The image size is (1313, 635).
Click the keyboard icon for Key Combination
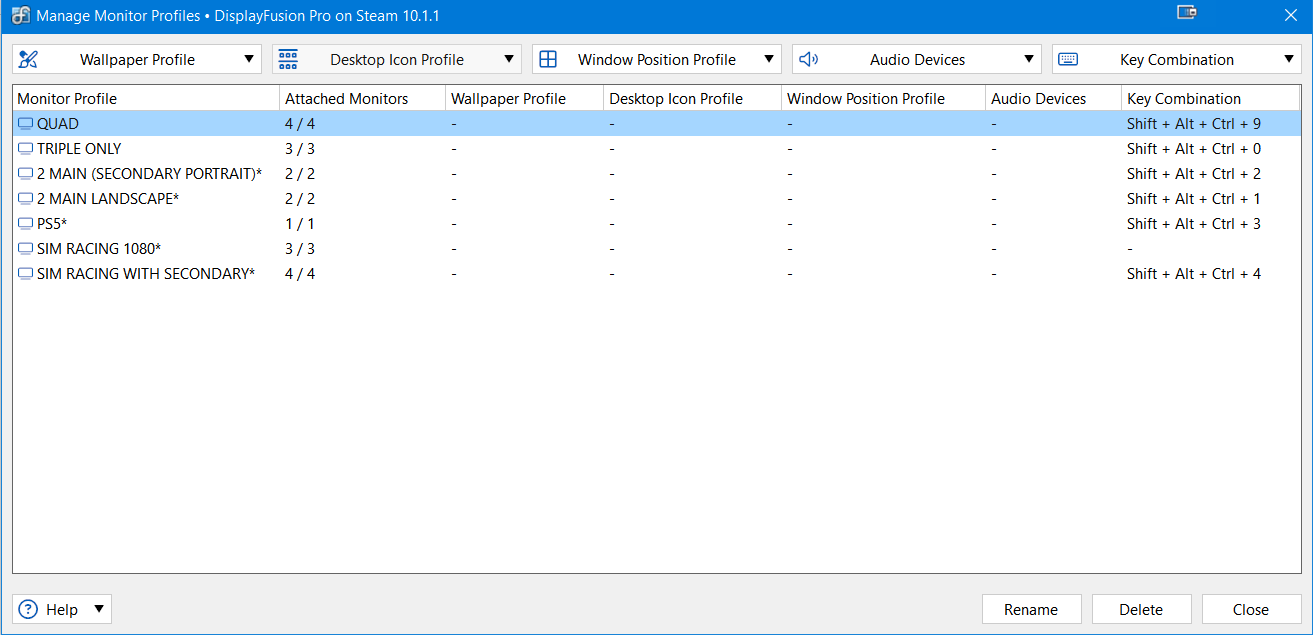click(1068, 59)
